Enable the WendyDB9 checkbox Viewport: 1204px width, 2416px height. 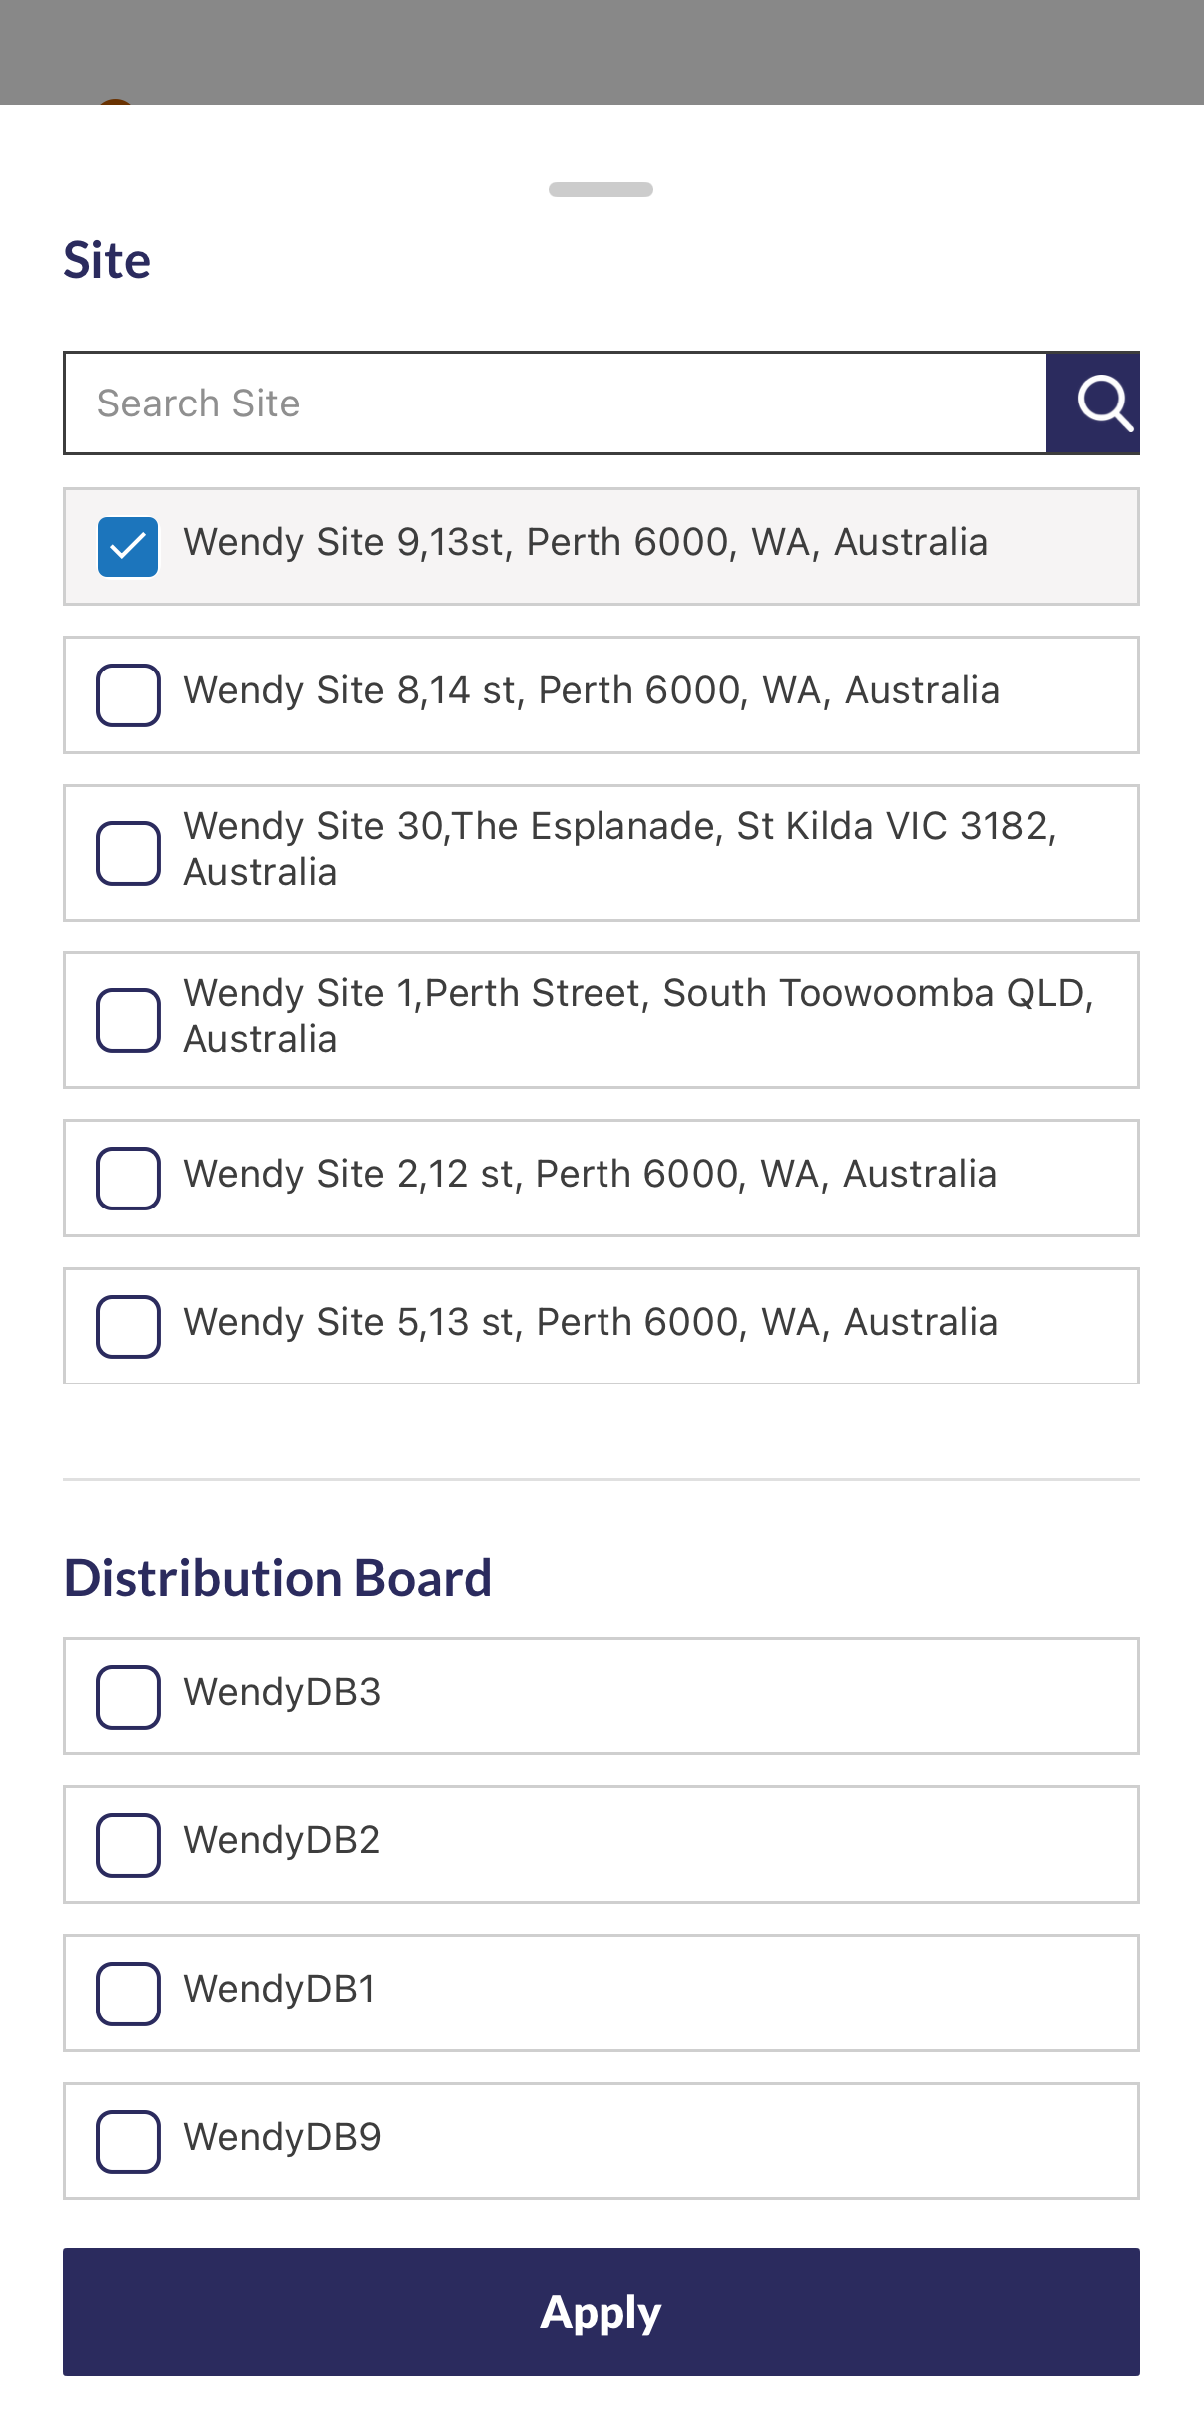[x=128, y=2141]
